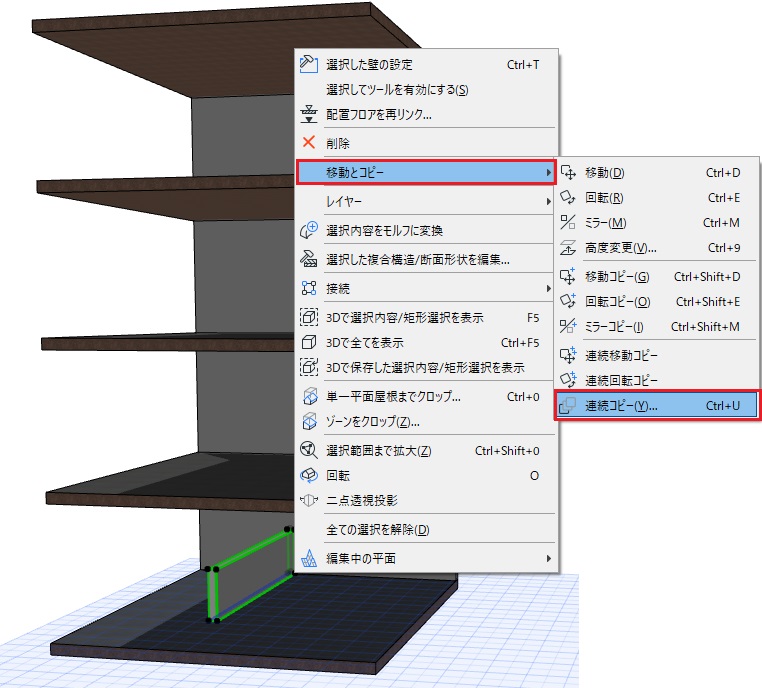Select 移動コピー(G) submenu entry
The height and width of the screenshot is (688, 762).
[x=657, y=276]
